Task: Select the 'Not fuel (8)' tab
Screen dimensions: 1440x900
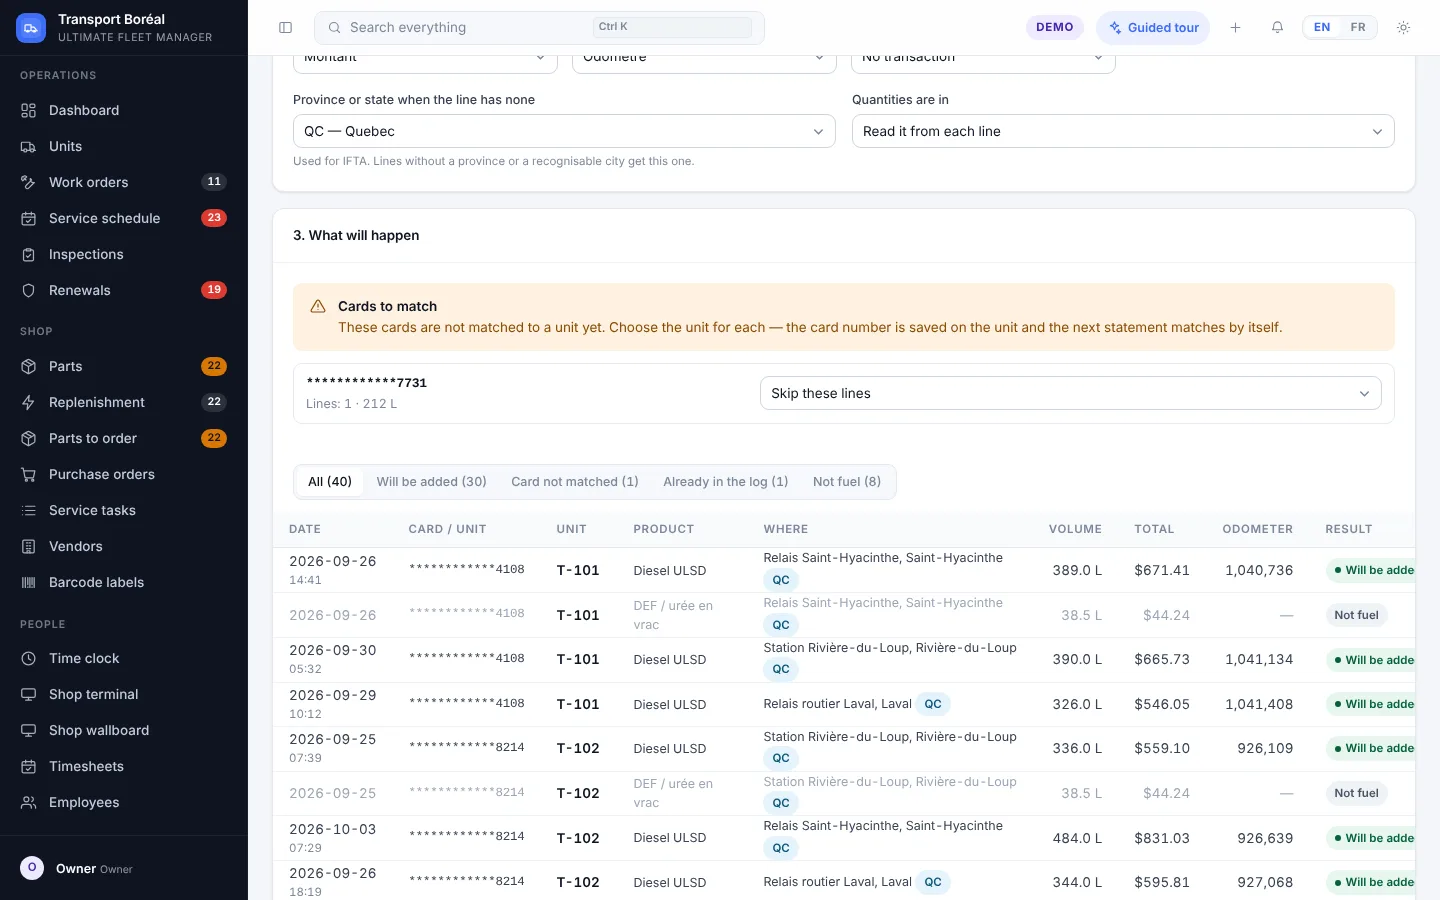Action: [847, 481]
